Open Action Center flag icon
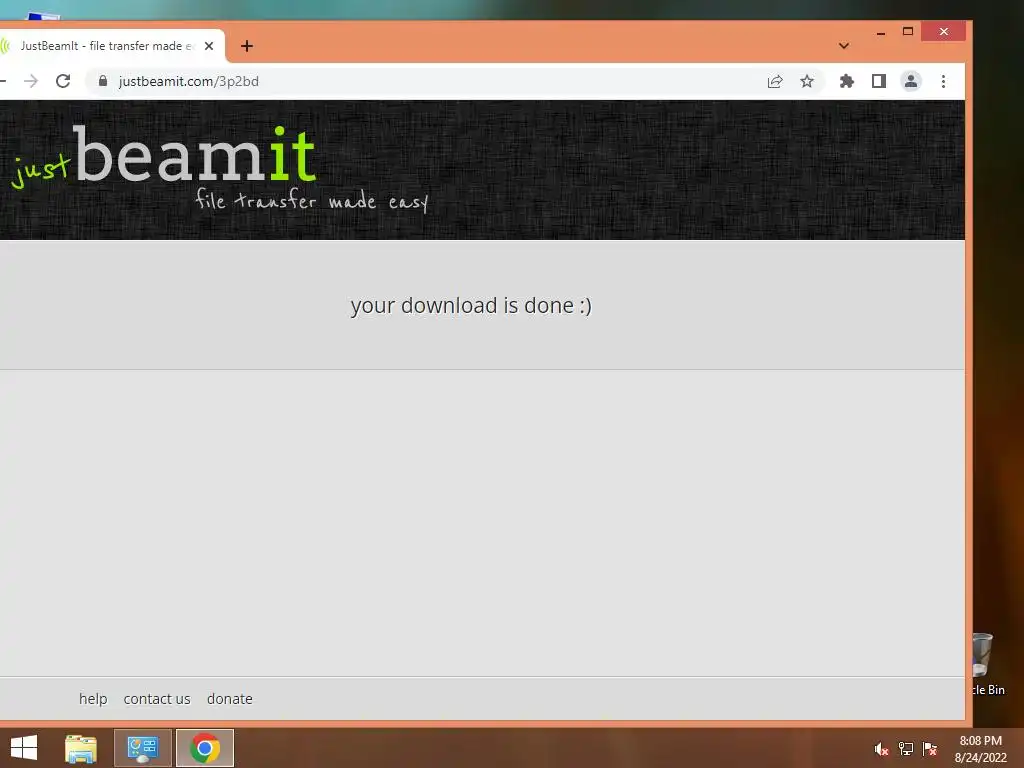 [x=930, y=749]
